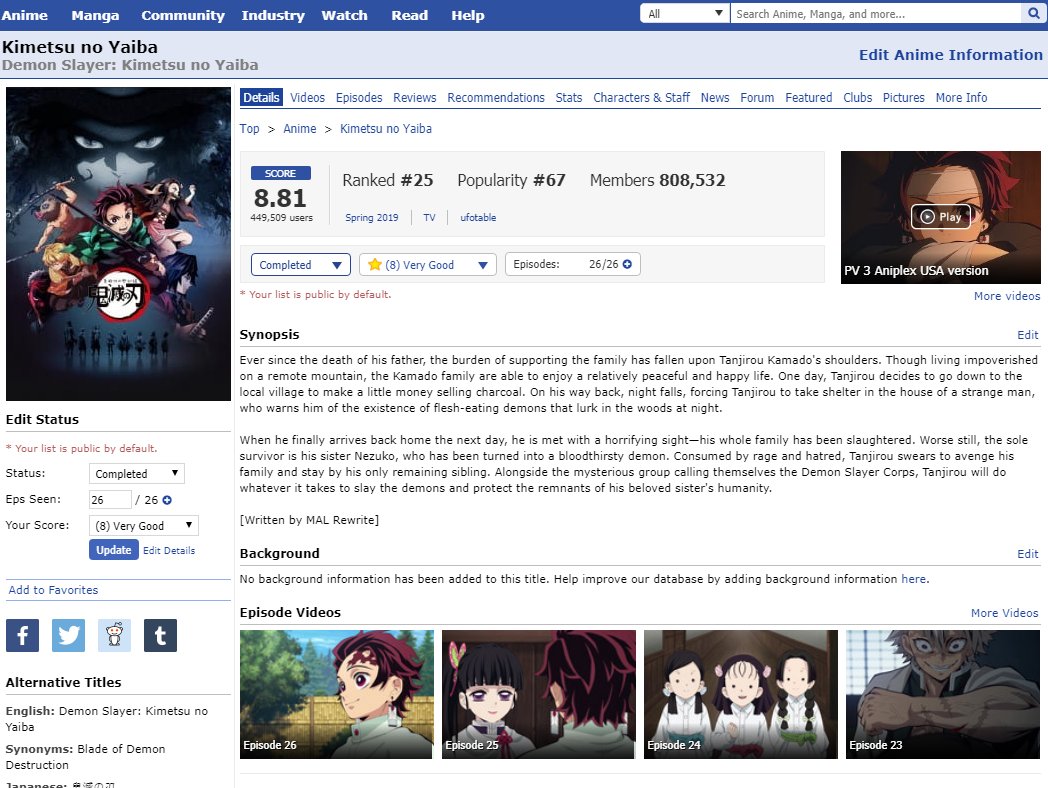Open the Help top menu
1048x788 pixels.
467,15
